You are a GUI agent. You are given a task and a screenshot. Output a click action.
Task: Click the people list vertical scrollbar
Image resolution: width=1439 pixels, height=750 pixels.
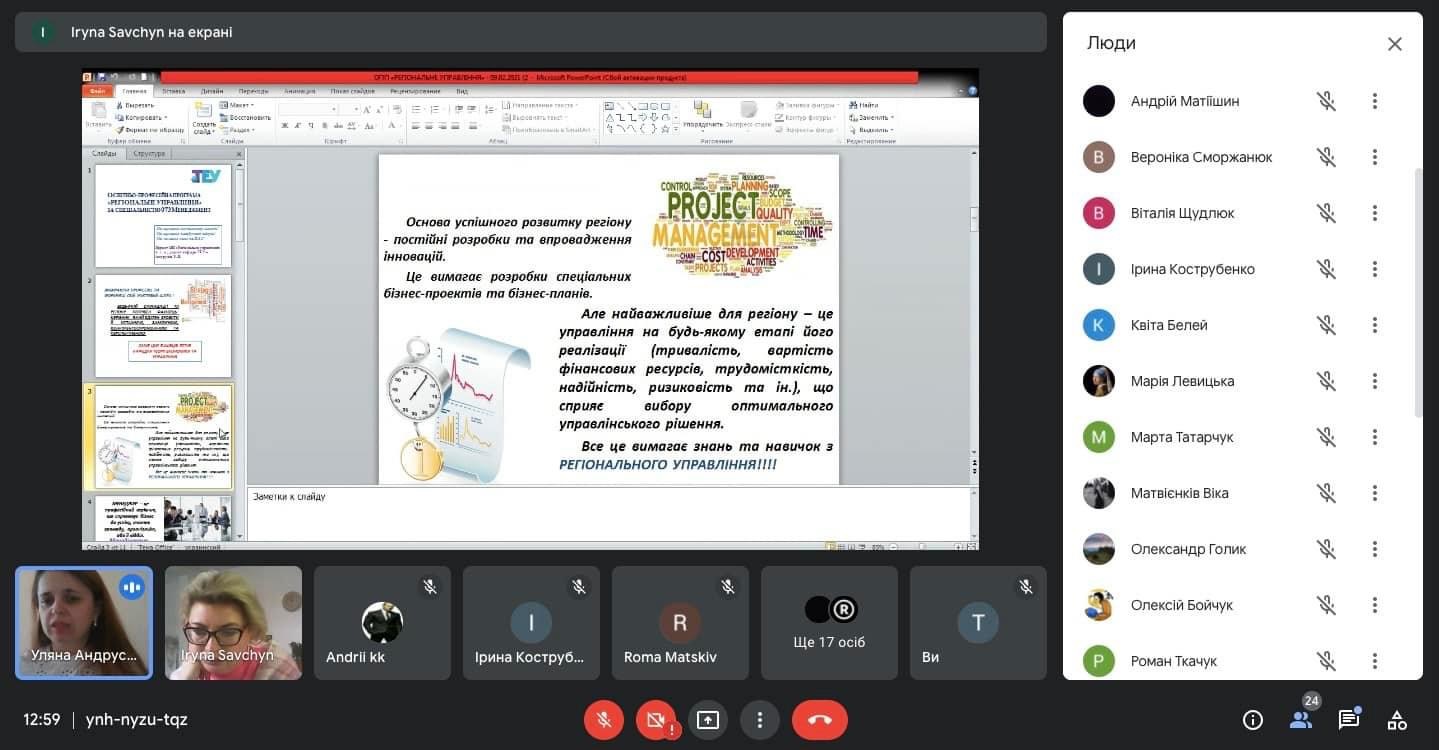(1418, 290)
